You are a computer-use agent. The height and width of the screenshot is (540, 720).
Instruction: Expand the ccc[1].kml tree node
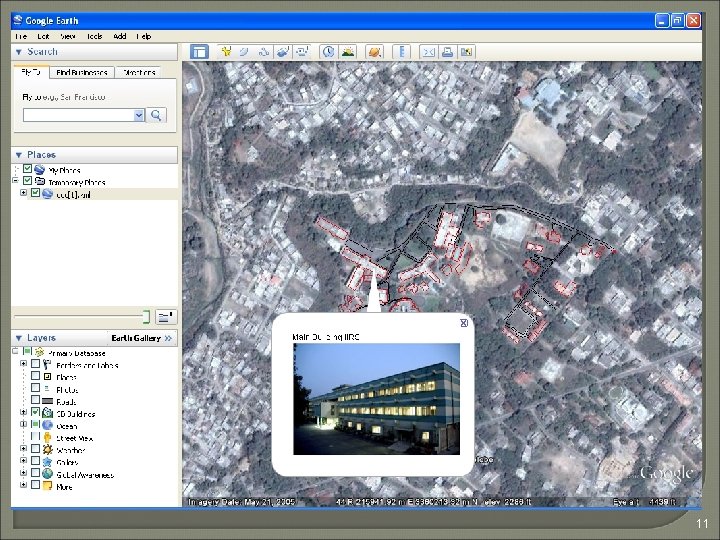click(23, 193)
